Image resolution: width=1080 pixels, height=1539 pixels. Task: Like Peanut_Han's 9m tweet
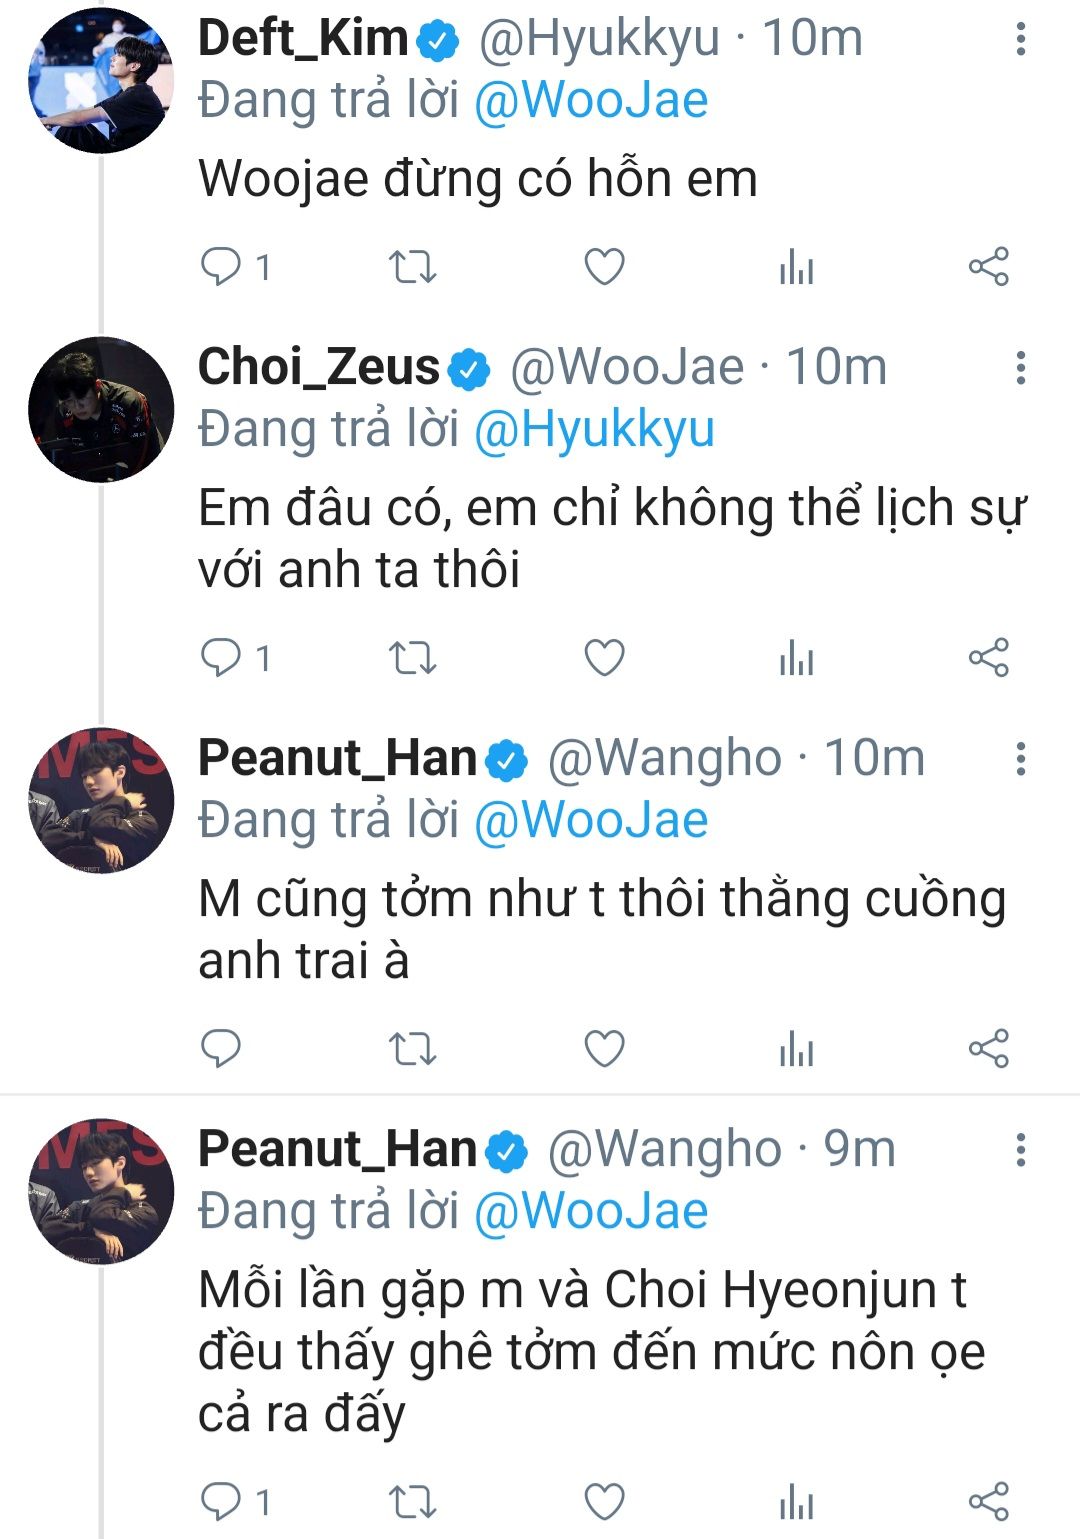point(604,1501)
